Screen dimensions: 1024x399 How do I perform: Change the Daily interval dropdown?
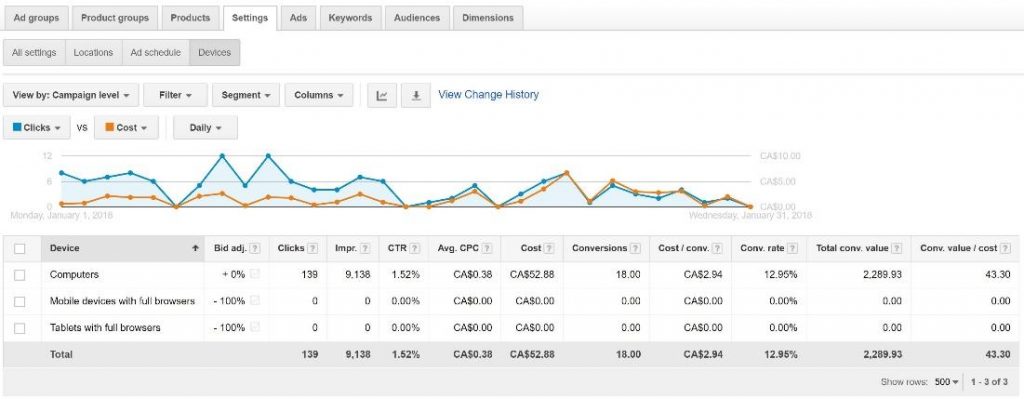point(205,128)
